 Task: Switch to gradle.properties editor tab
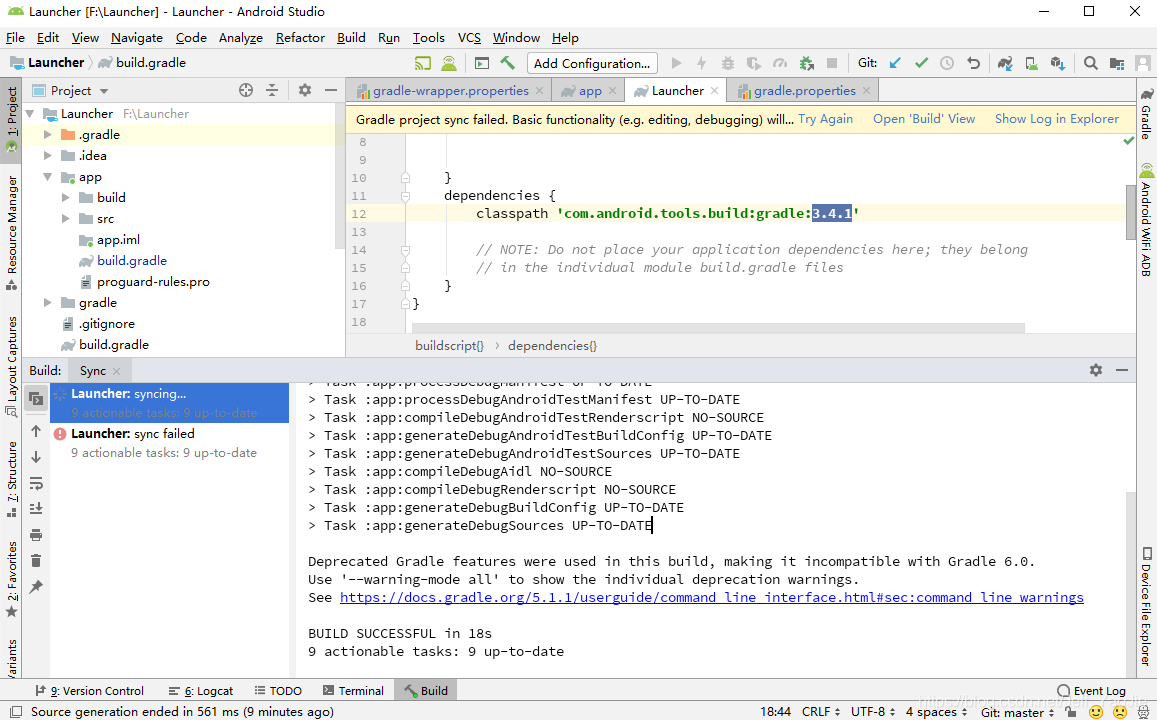pyautogui.click(x=804, y=91)
